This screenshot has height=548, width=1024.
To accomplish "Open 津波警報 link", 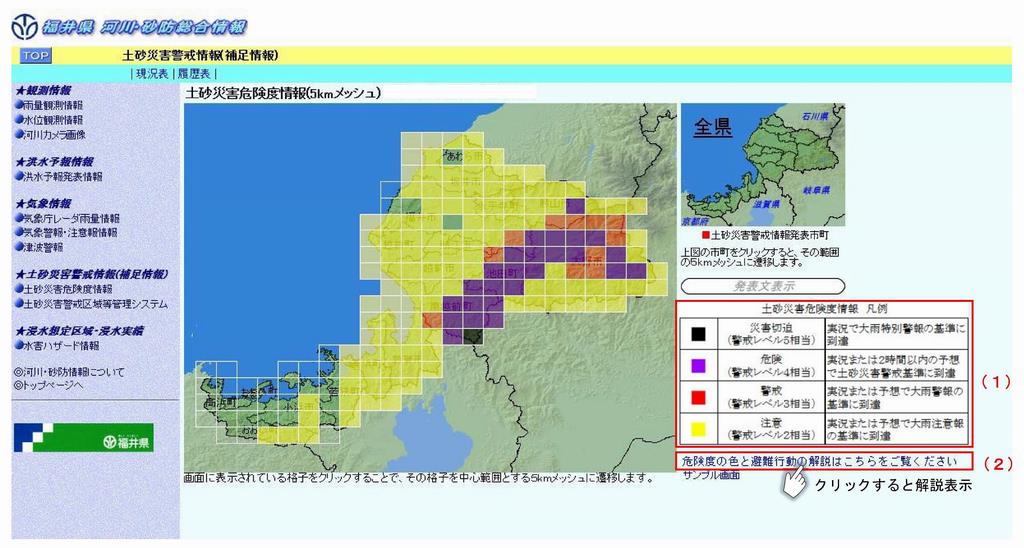I will pyautogui.click(x=43, y=248).
